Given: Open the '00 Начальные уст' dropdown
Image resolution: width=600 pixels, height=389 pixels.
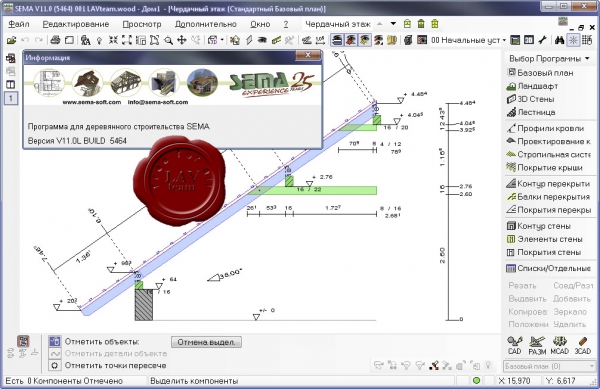Looking at the screenshot, I should [x=468, y=40].
